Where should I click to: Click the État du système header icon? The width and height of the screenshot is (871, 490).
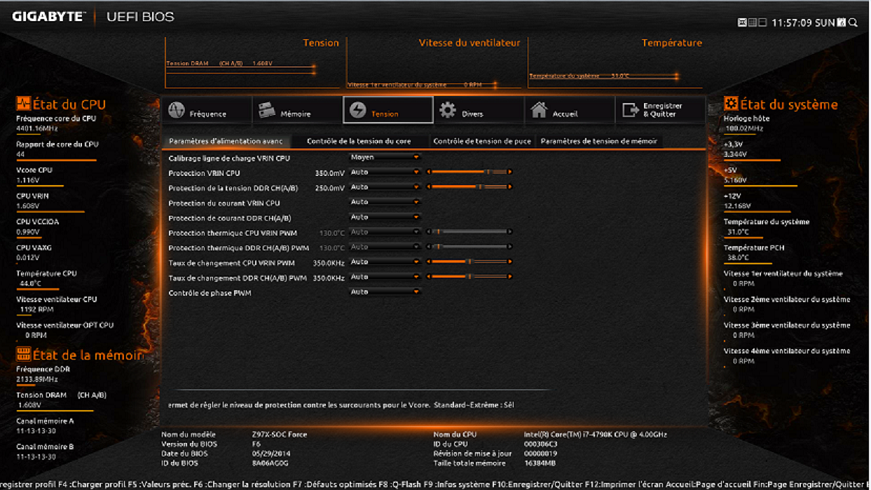(x=730, y=103)
